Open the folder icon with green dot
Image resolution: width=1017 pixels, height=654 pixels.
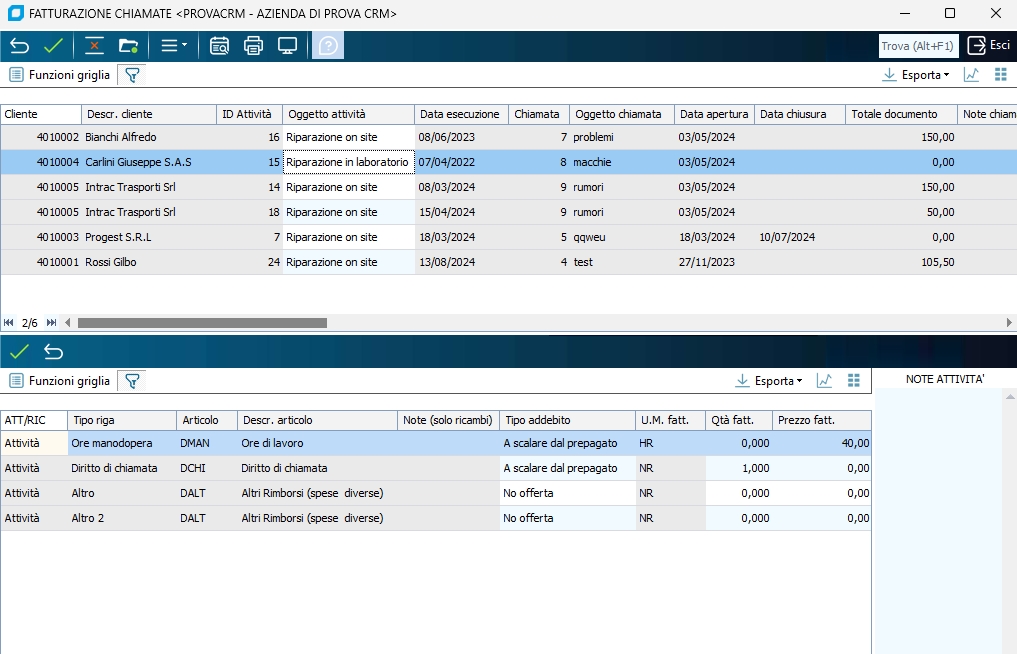(127, 46)
